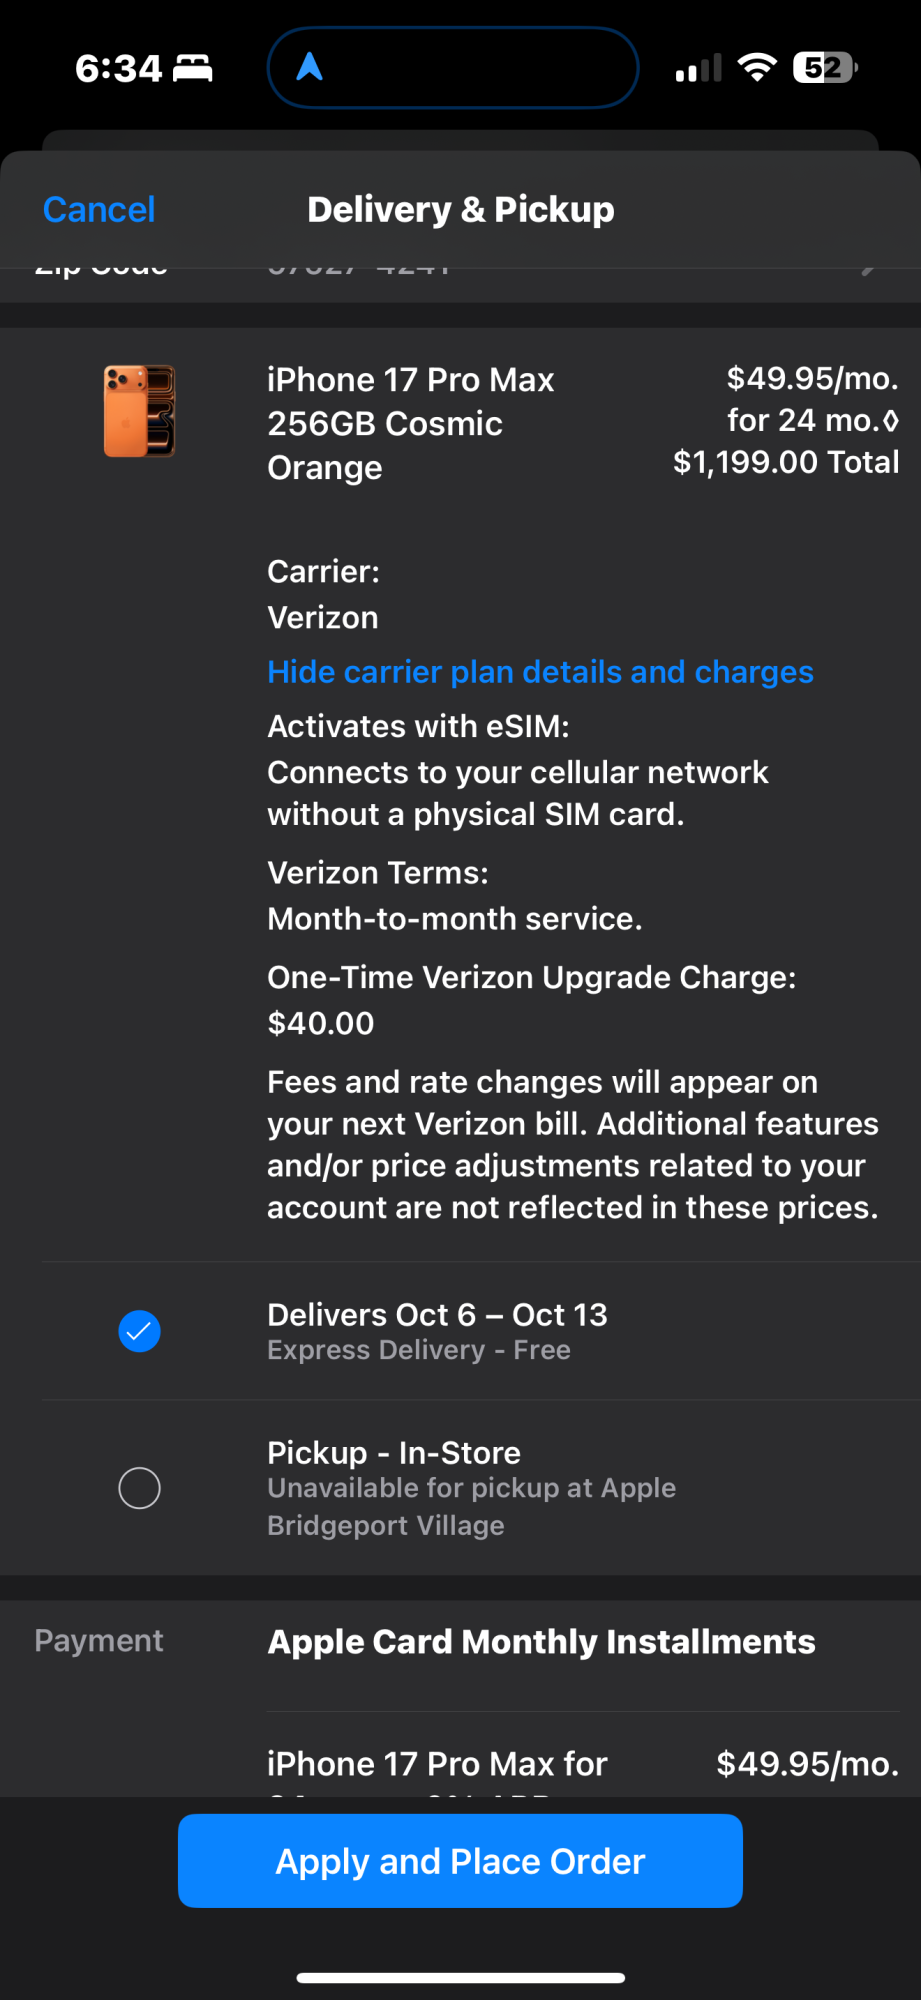The height and width of the screenshot is (2000, 921).
Task: Tap the battery level indicator
Action: click(x=825, y=68)
